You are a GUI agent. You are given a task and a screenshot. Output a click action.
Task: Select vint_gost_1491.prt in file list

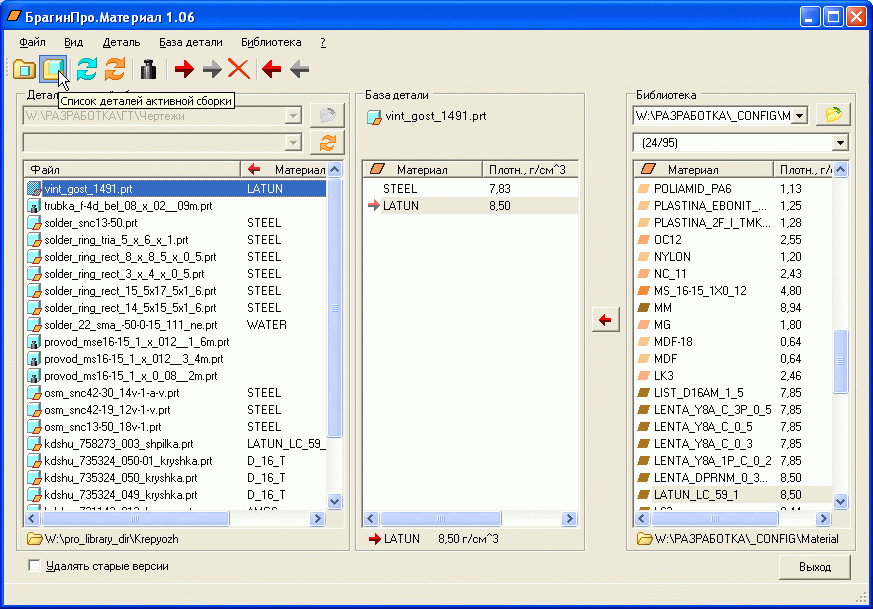click(x=175, y=189)
